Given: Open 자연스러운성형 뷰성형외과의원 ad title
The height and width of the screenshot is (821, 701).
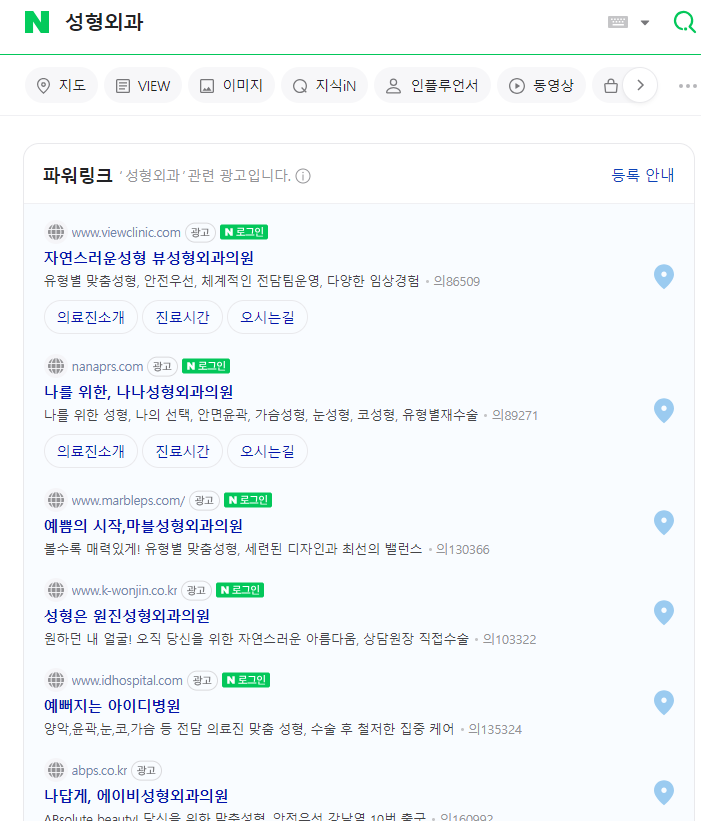Looking at the screenshot, I should [x=149, y=258].
